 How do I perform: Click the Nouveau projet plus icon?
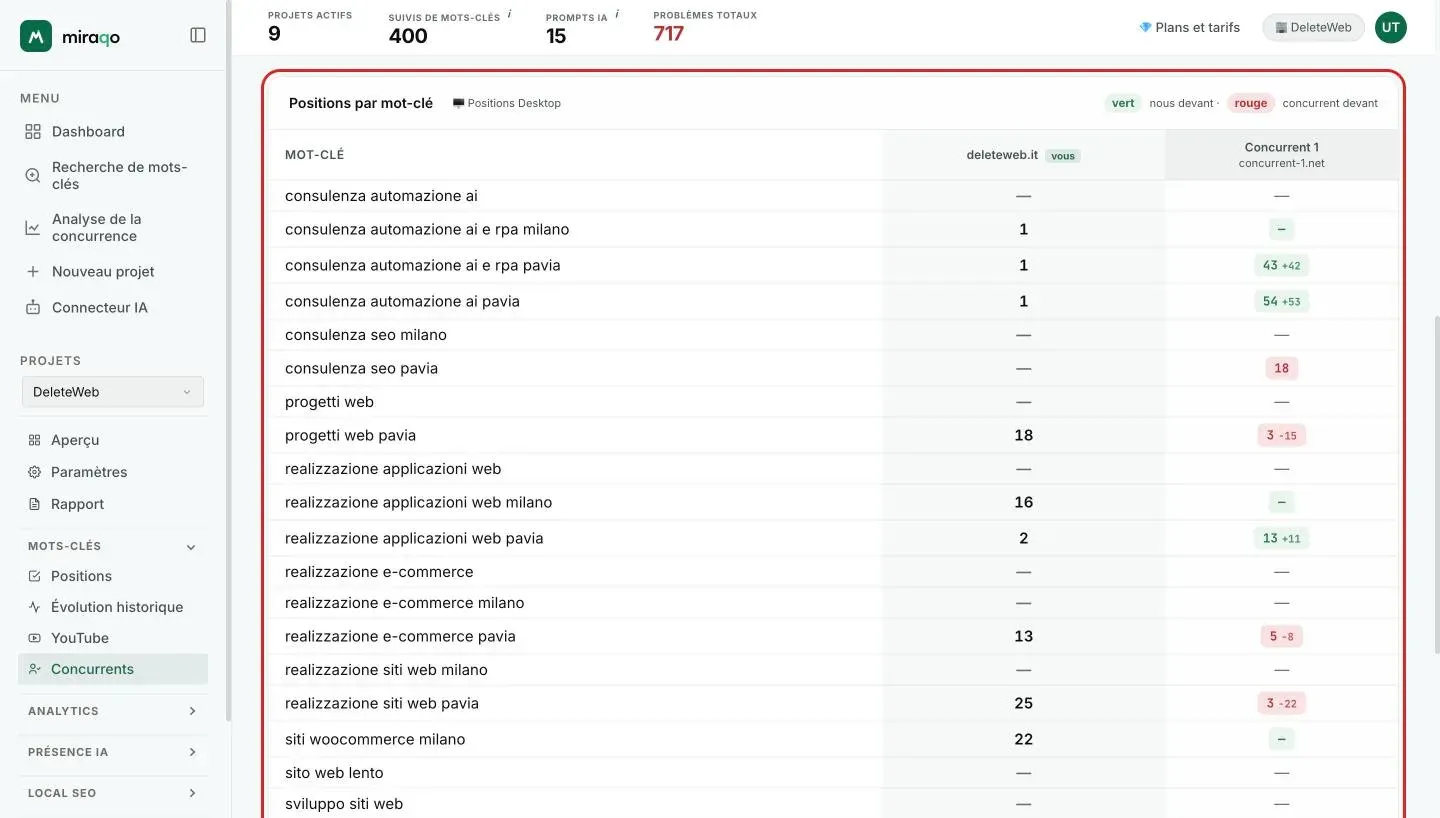point(33,271)
